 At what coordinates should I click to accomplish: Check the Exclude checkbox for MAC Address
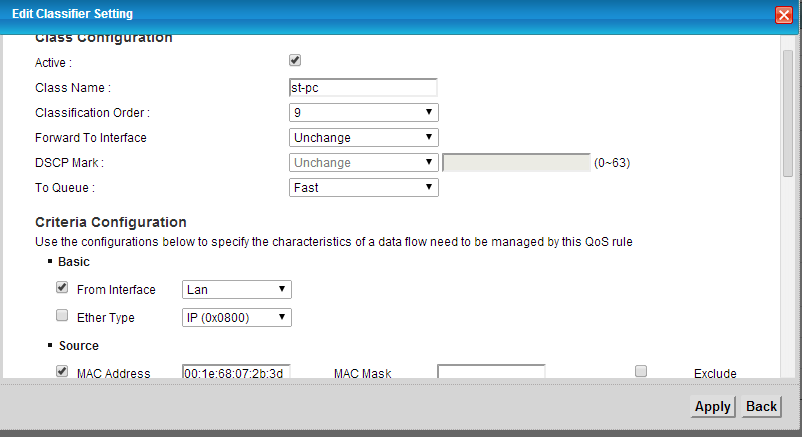tap(641, 371)
